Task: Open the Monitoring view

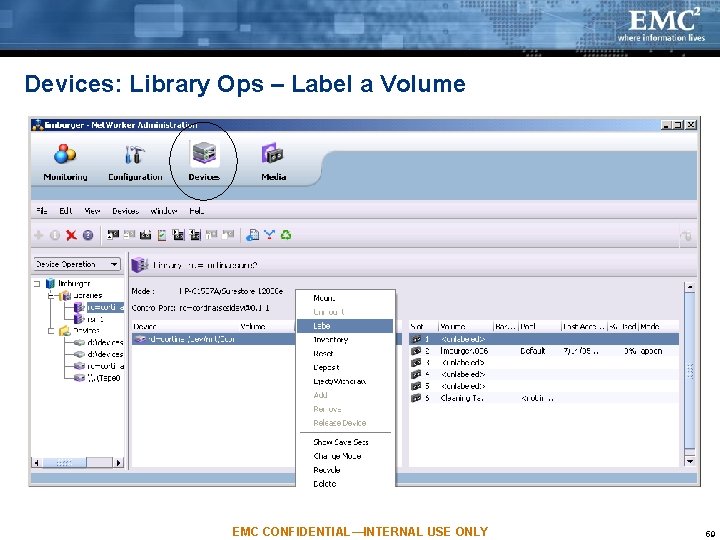Action: (65, 162)
